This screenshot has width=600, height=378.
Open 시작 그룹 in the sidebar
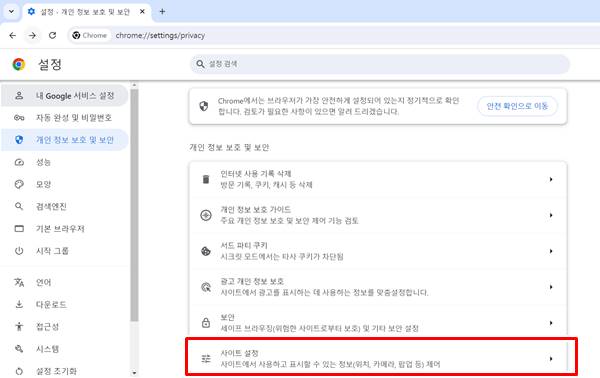[65, 251]
